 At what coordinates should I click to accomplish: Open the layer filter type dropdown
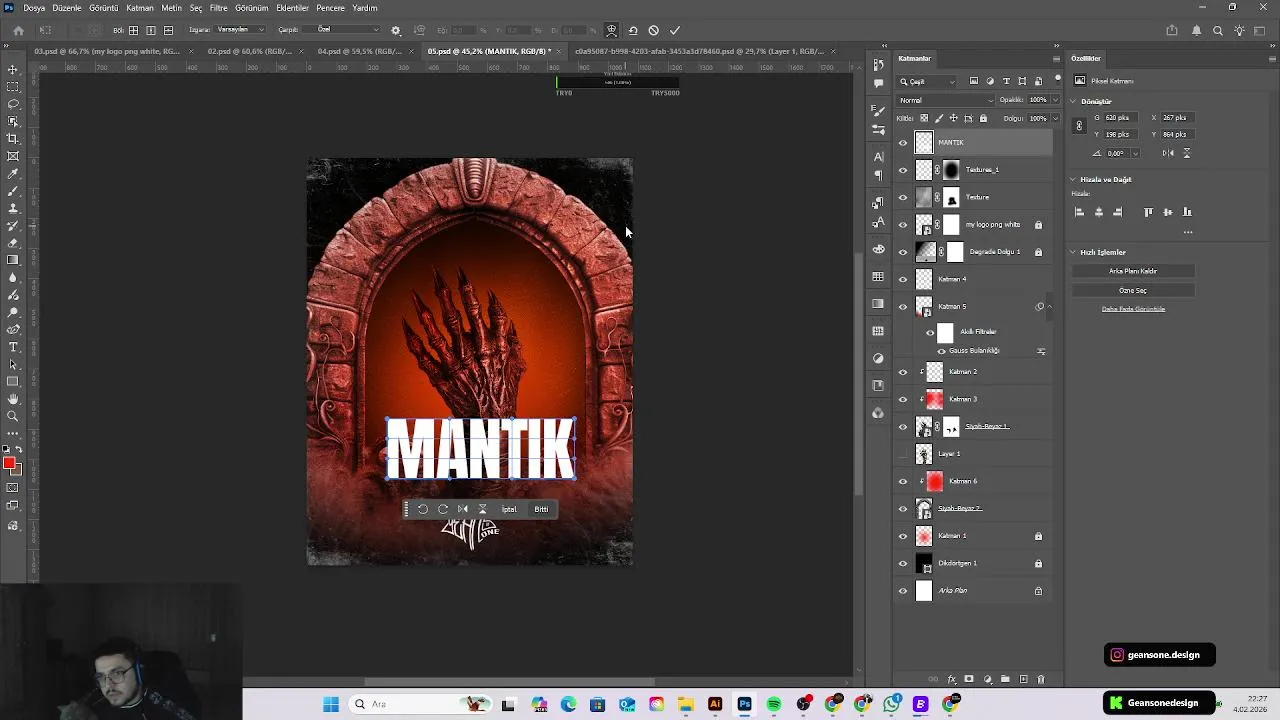tap(927, 81)
